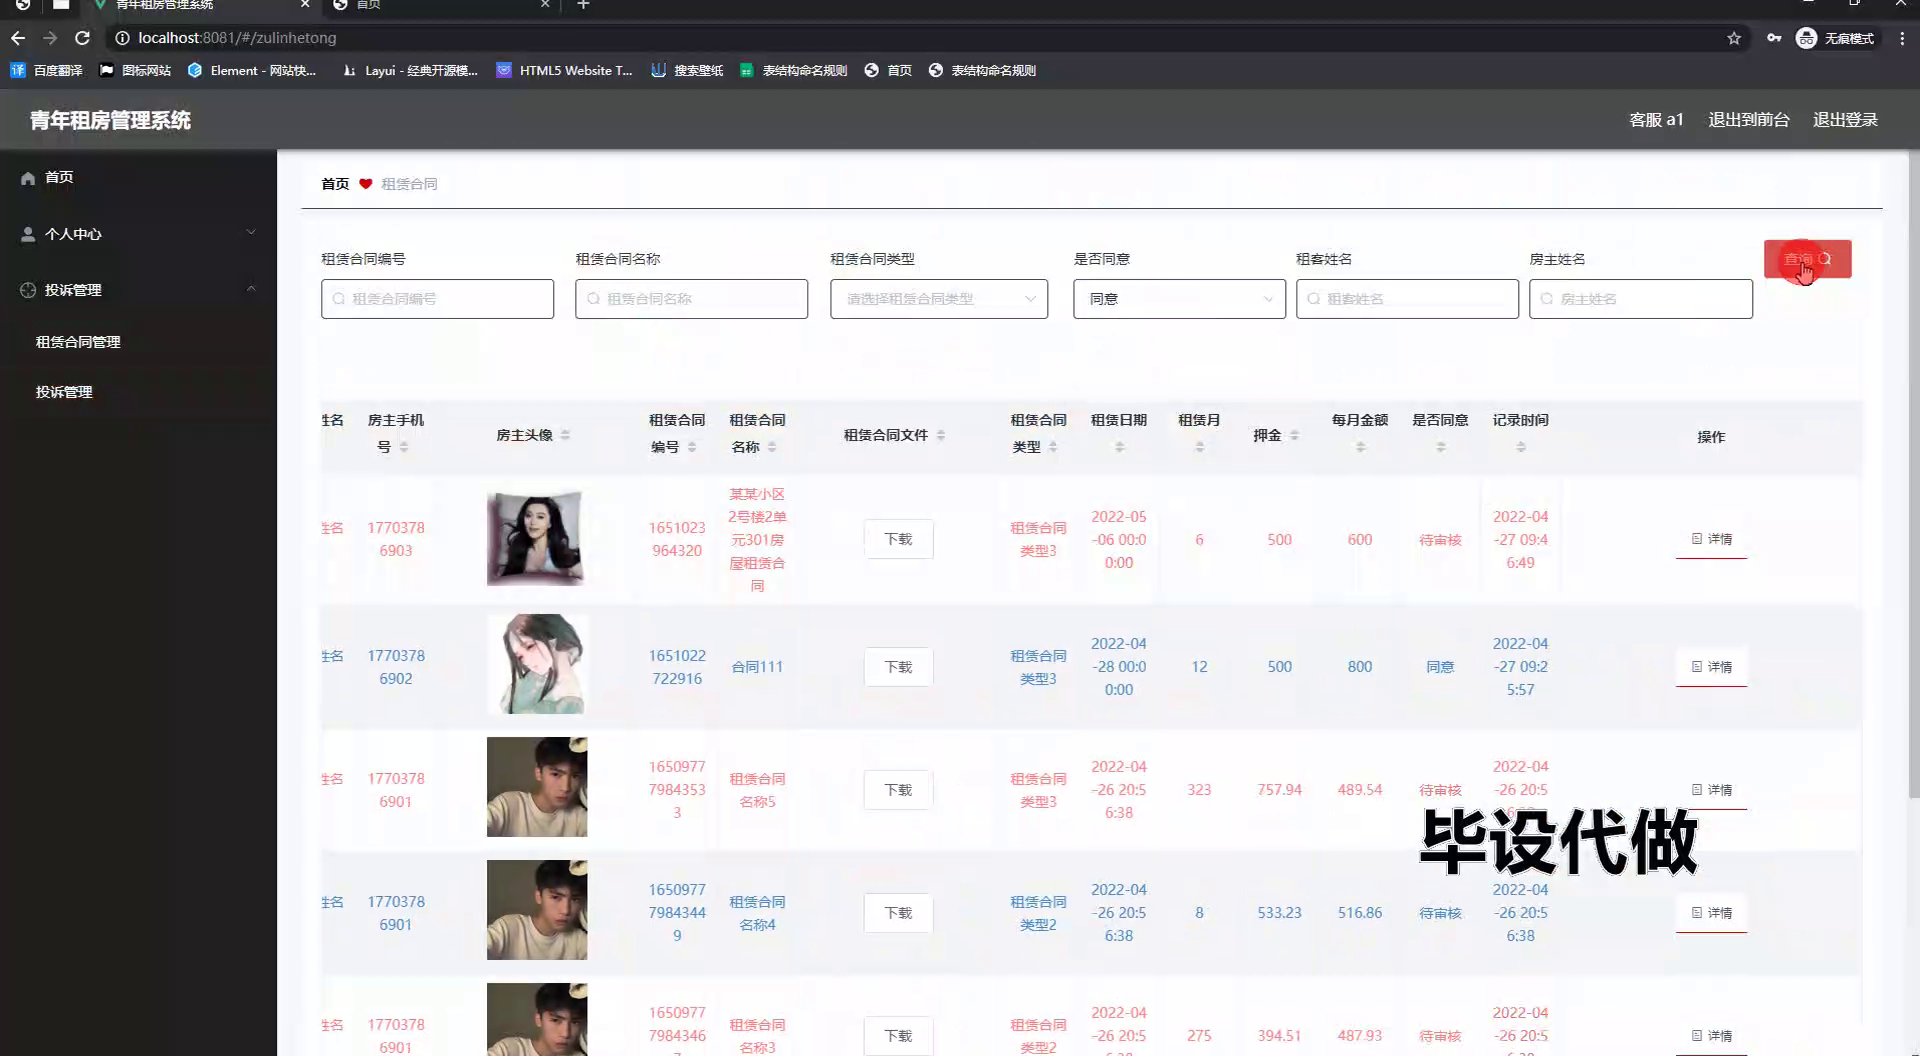Download file for contract 1651023964320
1920x1056 pixels.
pyautogui.click(x=898, y=539)
